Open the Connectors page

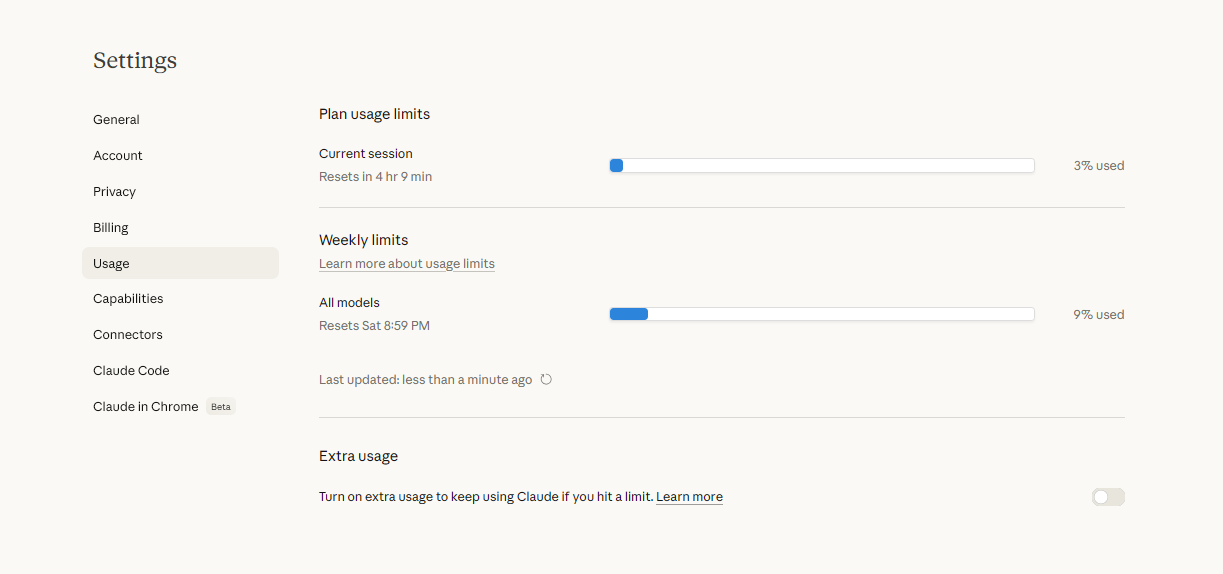coord(128,335)
